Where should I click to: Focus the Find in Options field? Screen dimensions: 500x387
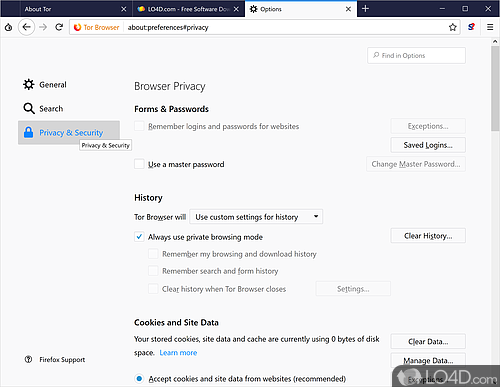[416, 55]
